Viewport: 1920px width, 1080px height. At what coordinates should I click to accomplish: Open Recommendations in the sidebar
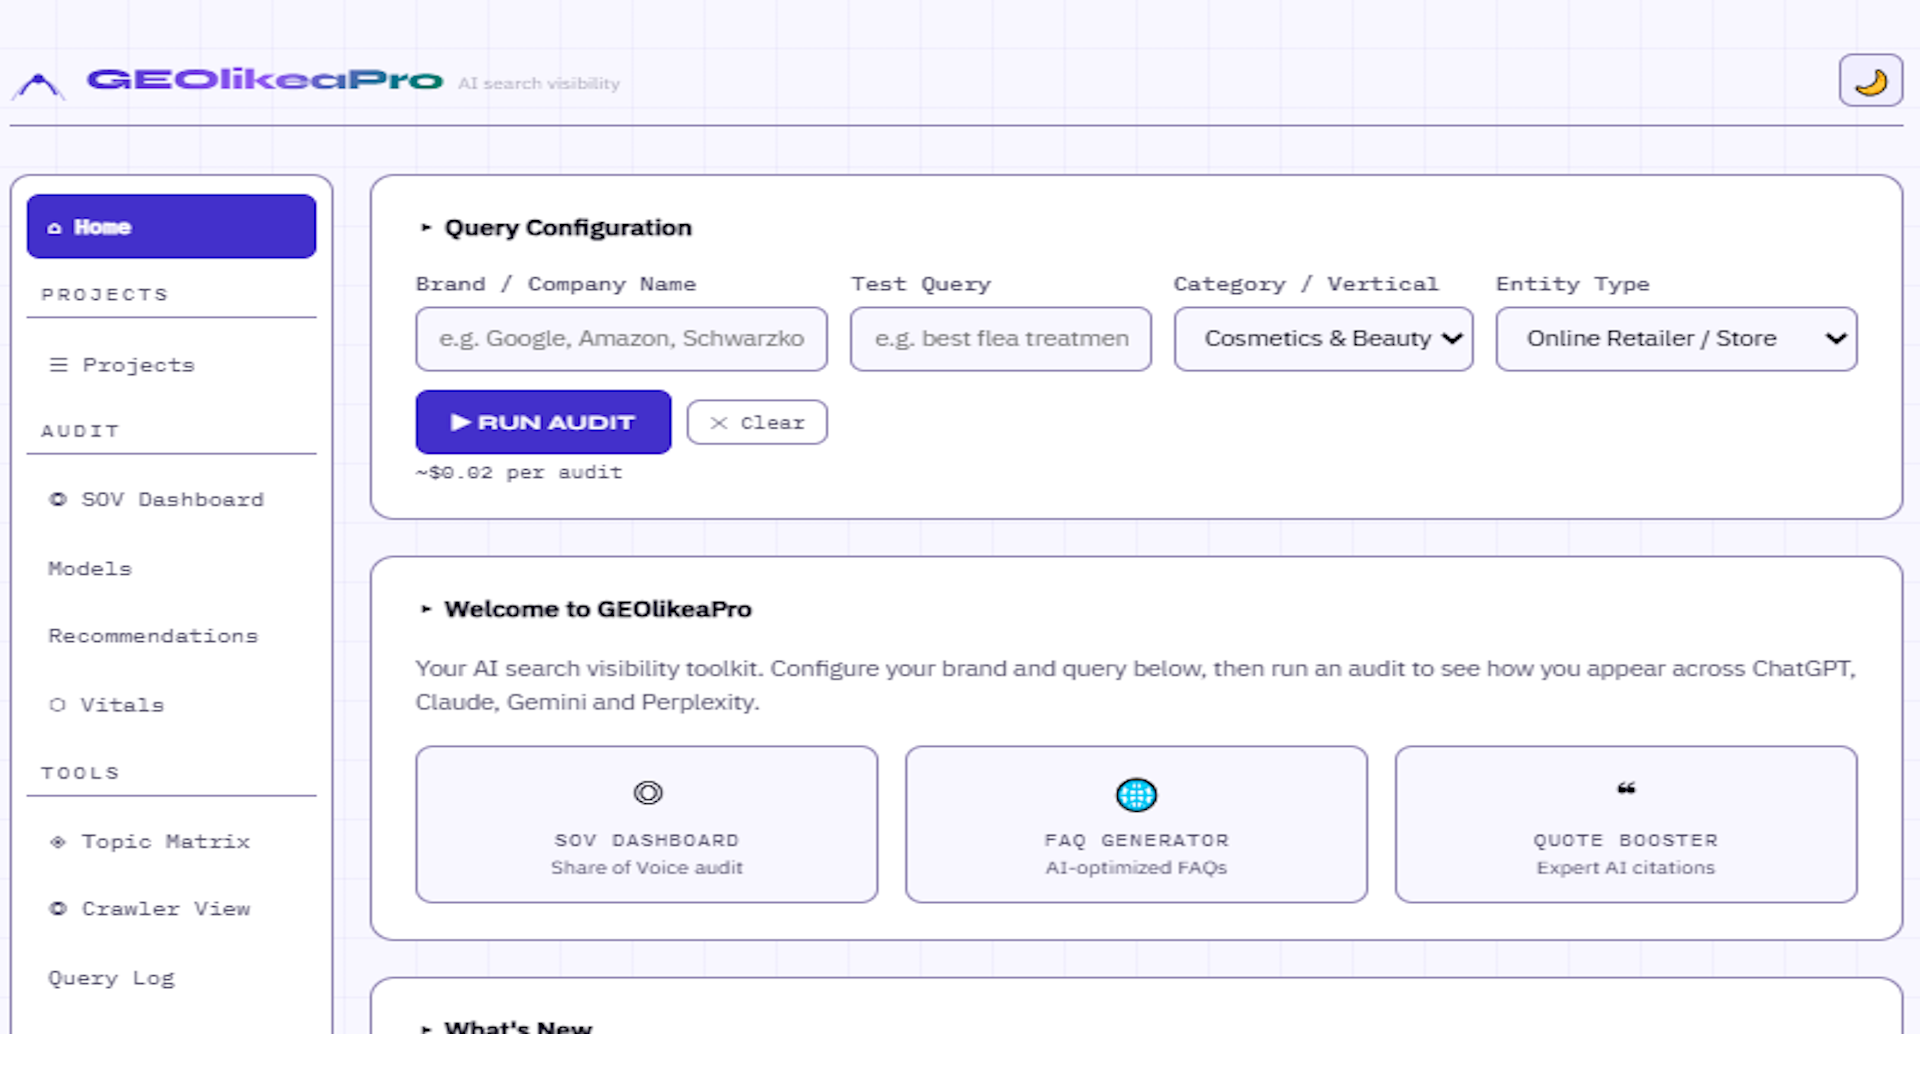coord(171,636)
